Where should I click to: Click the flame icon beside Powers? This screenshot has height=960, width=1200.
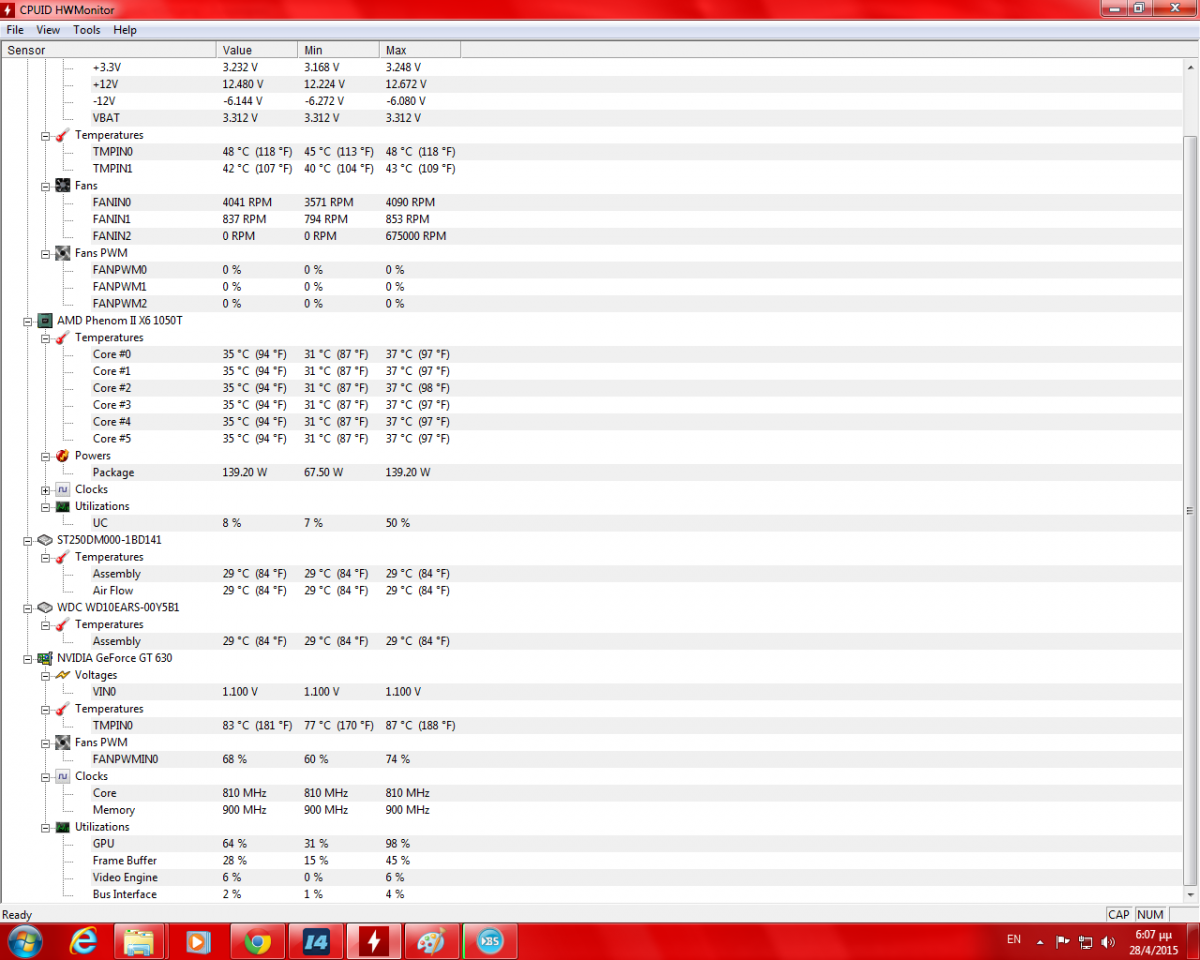pos(62,456)
